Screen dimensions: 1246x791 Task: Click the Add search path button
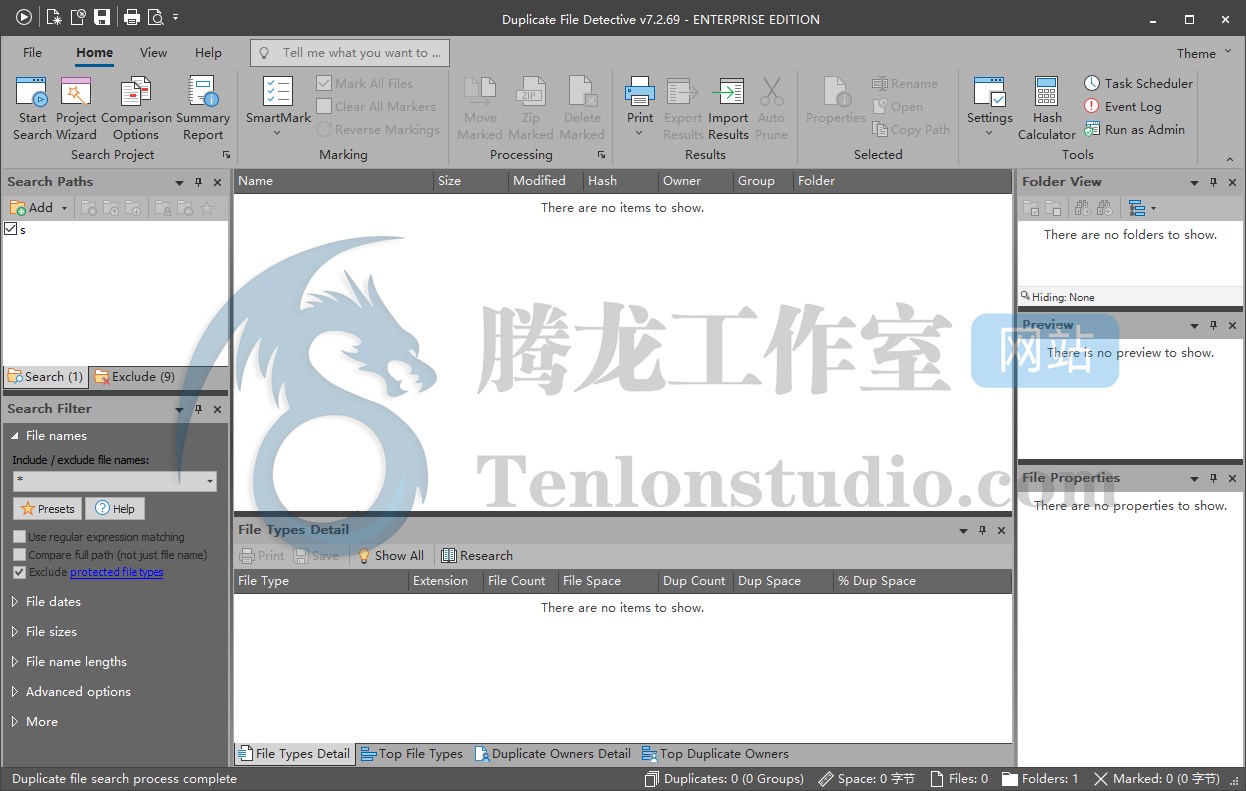(32, 208)
